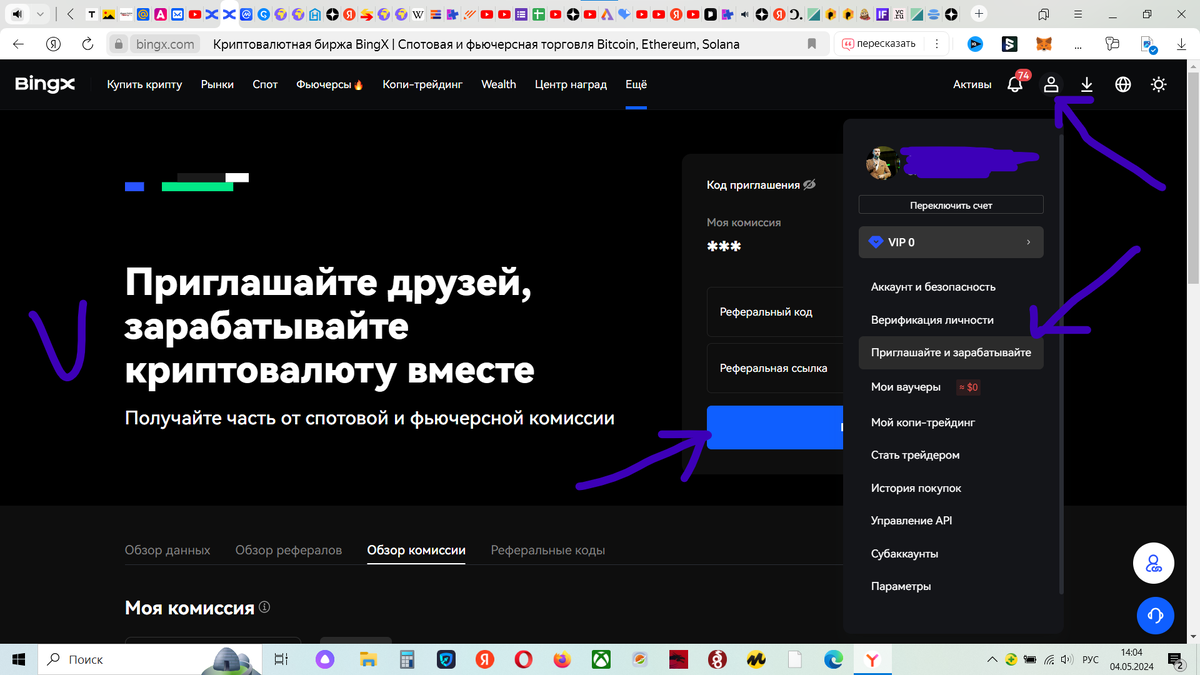Open Спот navigation item

tap(265, 84)
